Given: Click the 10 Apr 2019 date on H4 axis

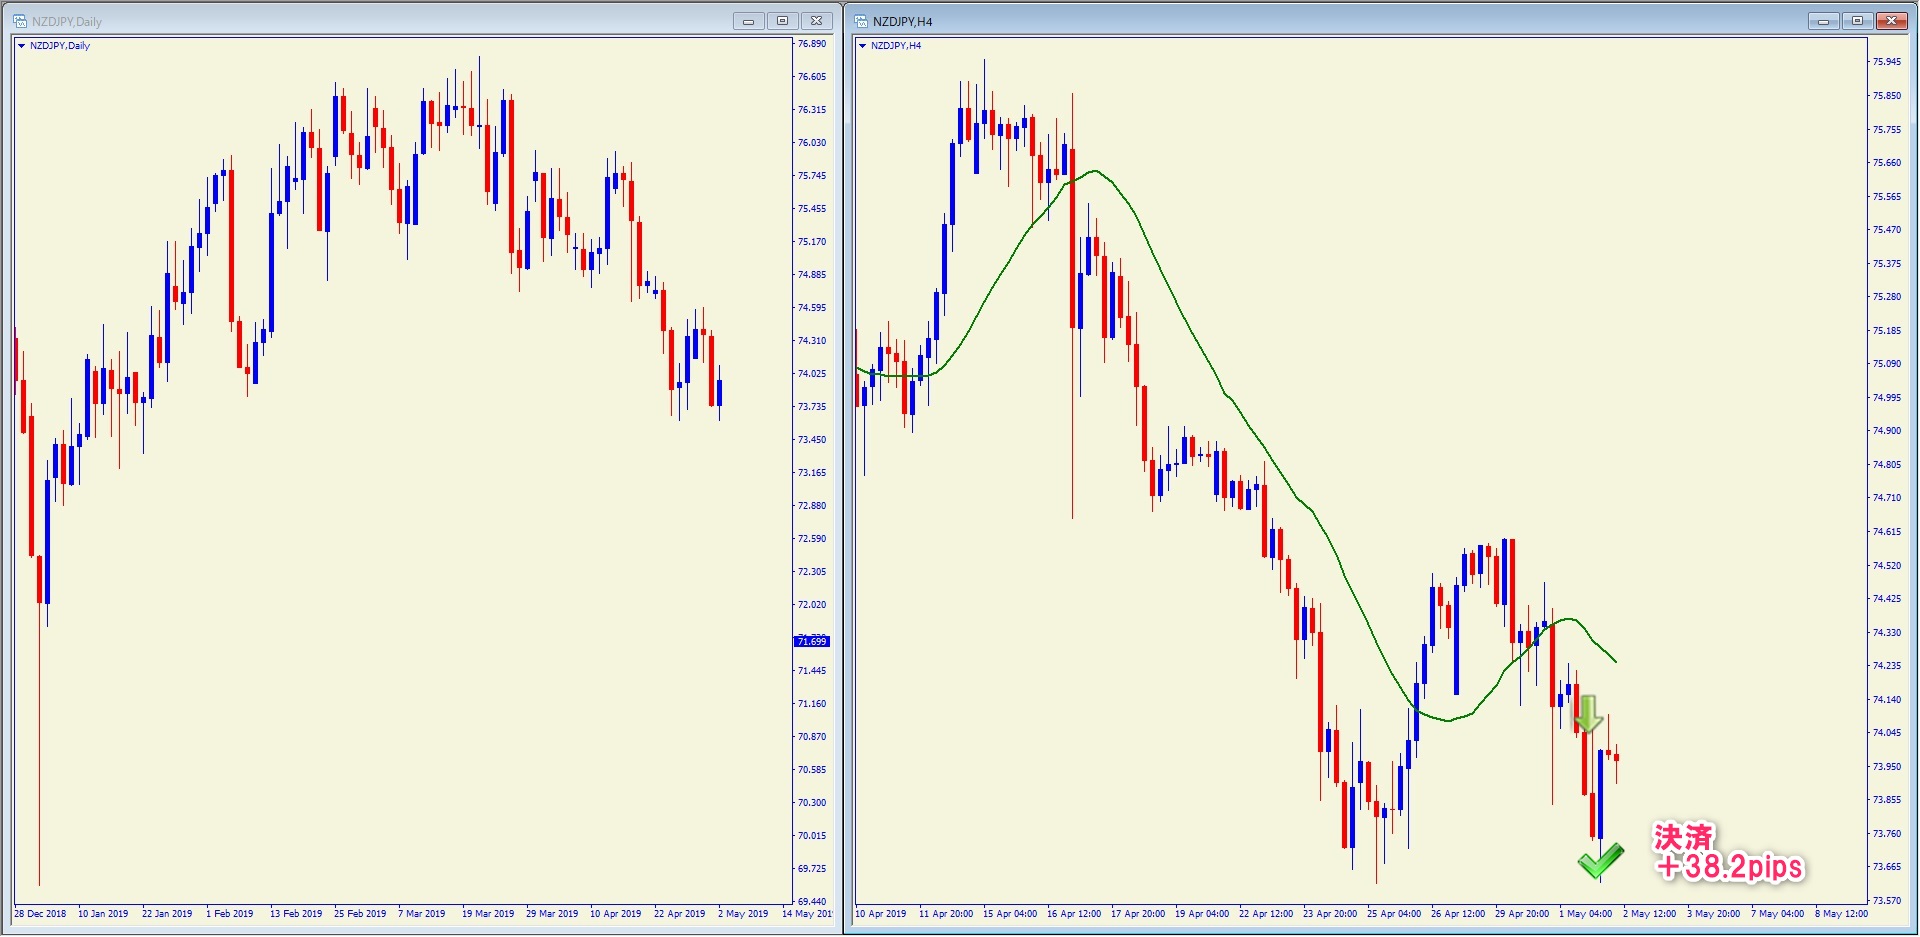Looking at the screenshot, I should (x=881, y=914).
